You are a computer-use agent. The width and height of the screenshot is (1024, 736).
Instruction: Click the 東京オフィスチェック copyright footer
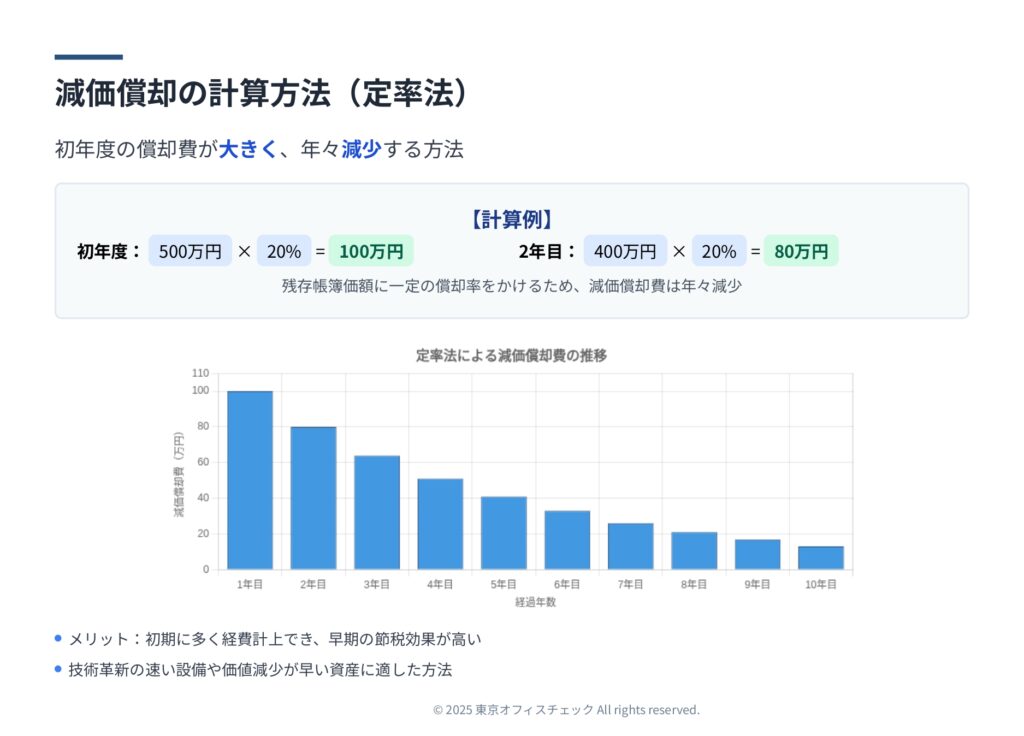pyautogui.click(x=566, y=710)
